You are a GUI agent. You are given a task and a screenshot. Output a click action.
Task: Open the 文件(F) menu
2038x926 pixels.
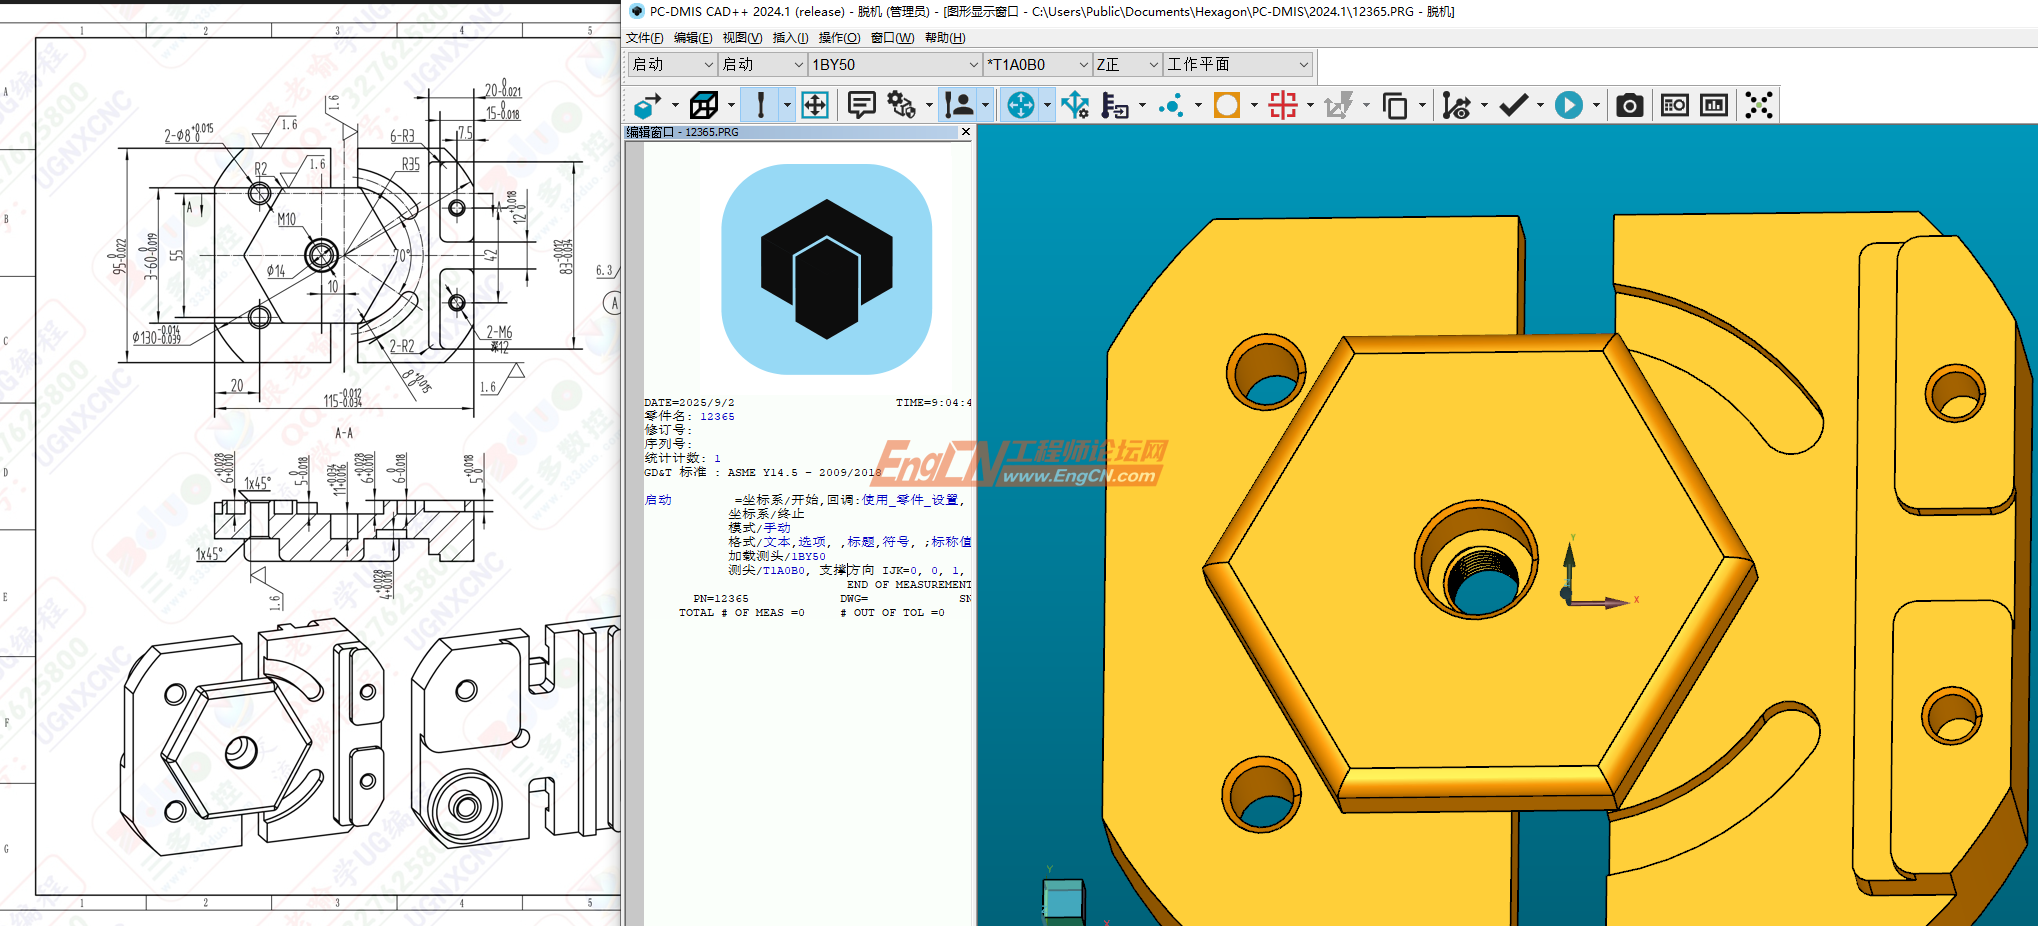pyautogui.click(x=644, y=38)
